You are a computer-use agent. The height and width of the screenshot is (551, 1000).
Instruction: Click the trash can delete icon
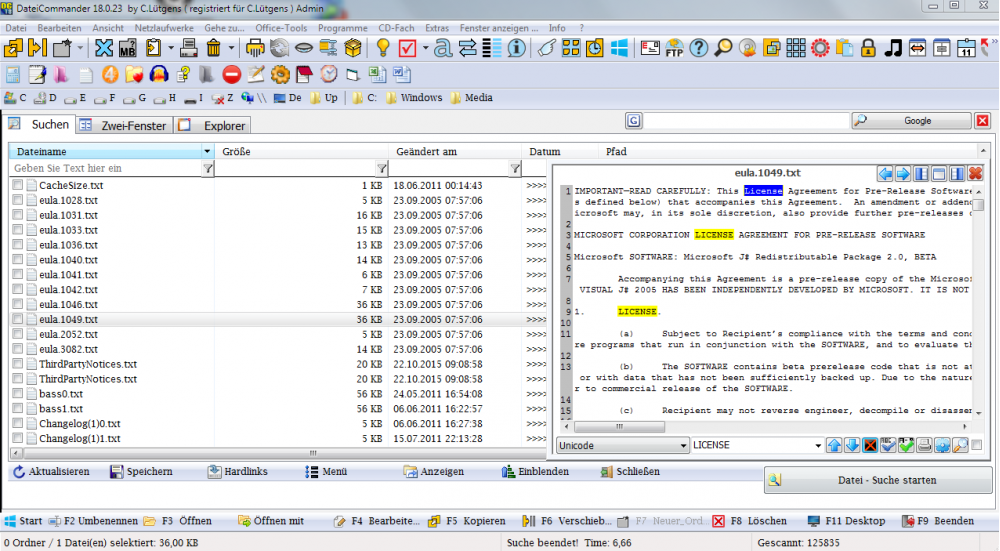click(213, 48)
